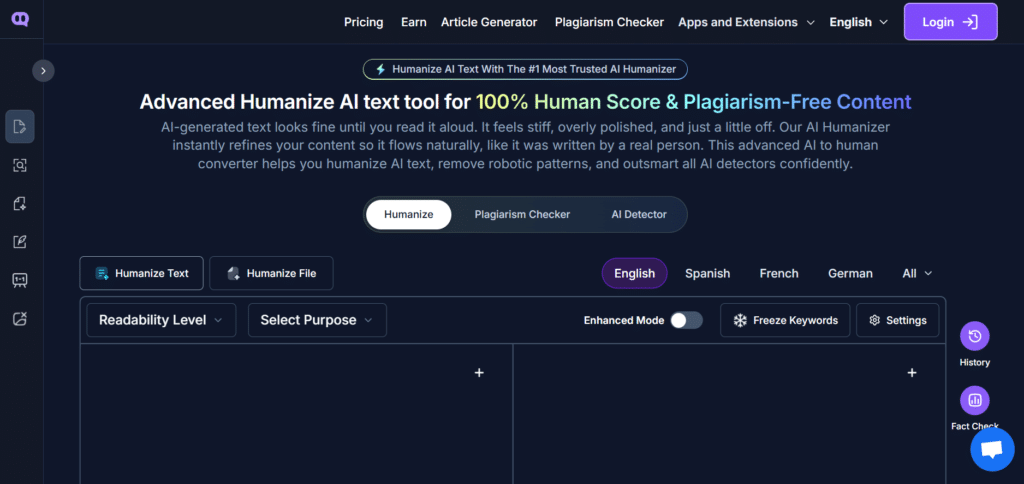Click the plus icon in input pane
Screen dimensions: 1024x484
click(479, 372)
